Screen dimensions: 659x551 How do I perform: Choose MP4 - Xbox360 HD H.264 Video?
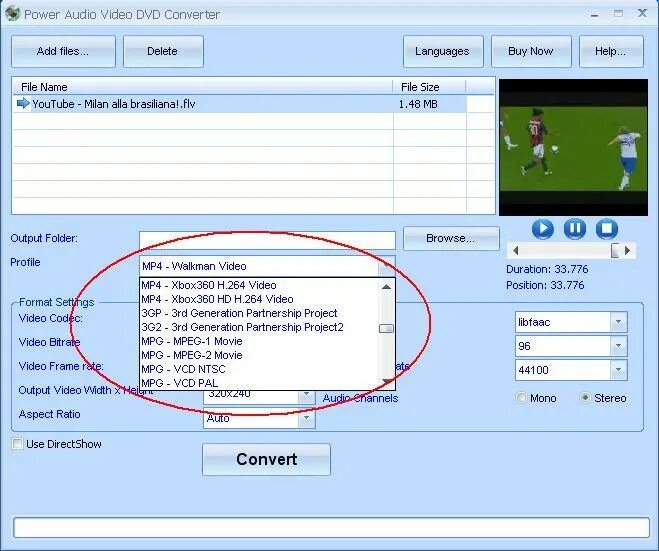pos(259,299)
